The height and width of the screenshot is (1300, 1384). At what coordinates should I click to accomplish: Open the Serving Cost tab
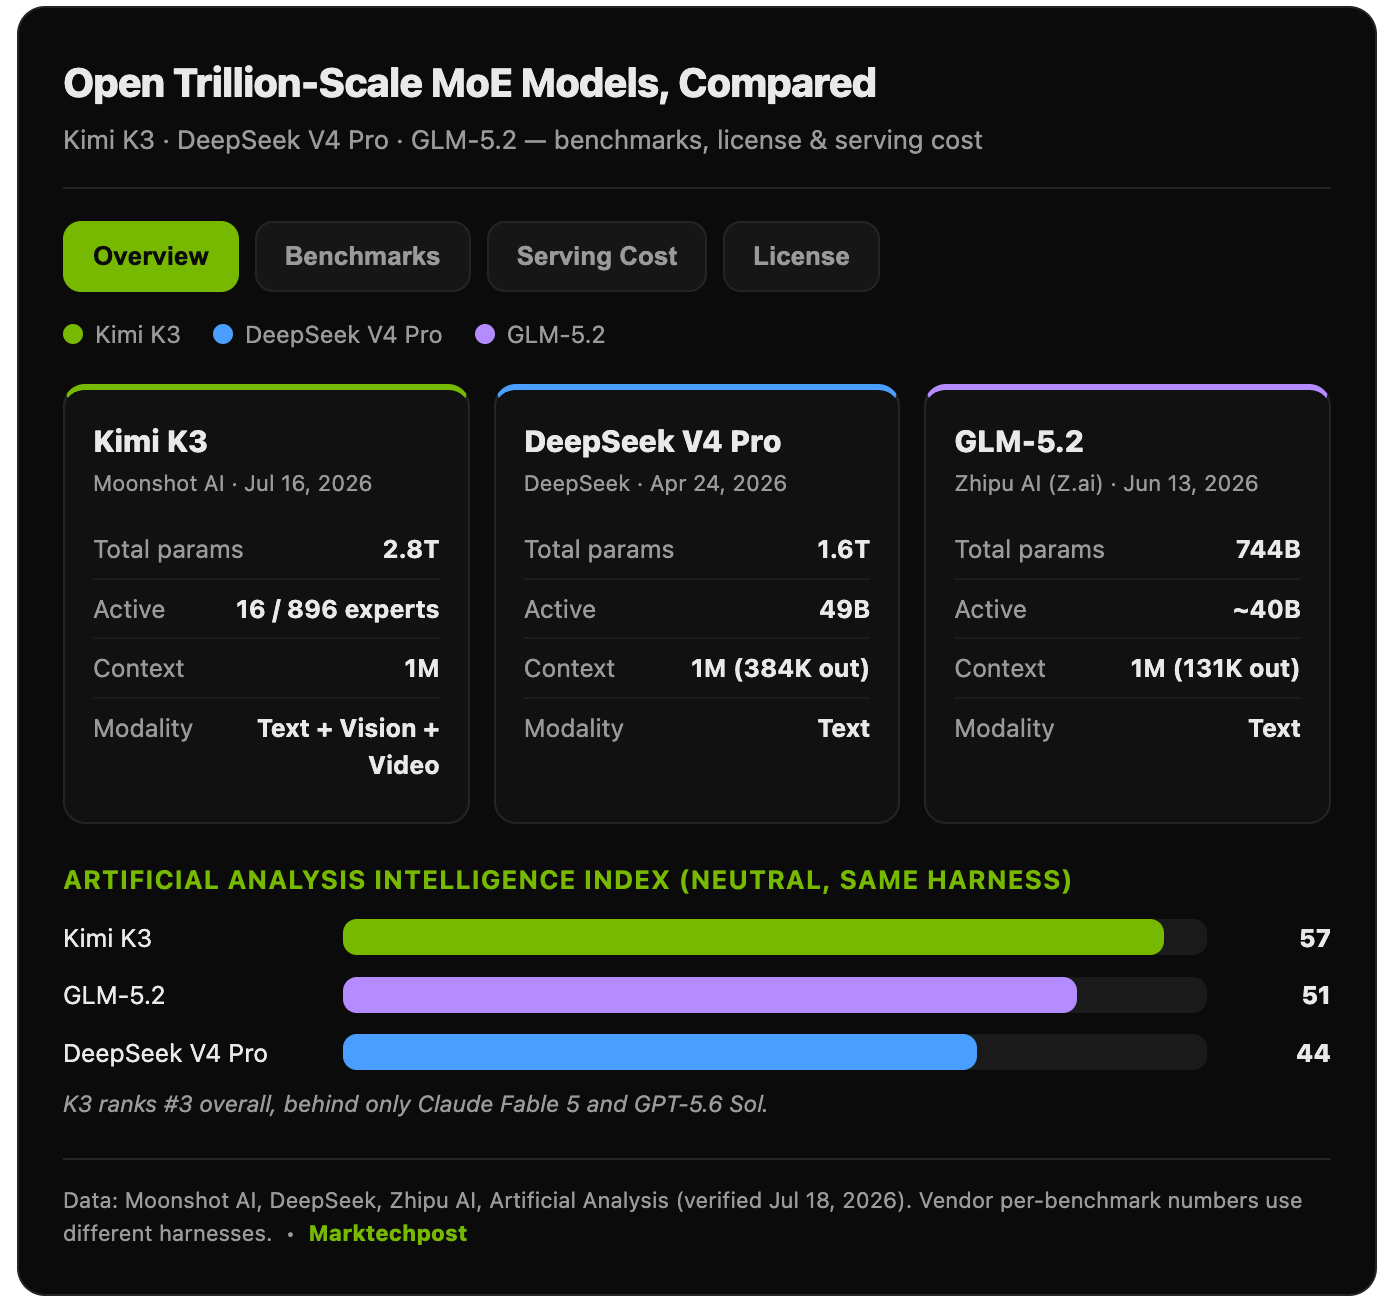[597, 256]
